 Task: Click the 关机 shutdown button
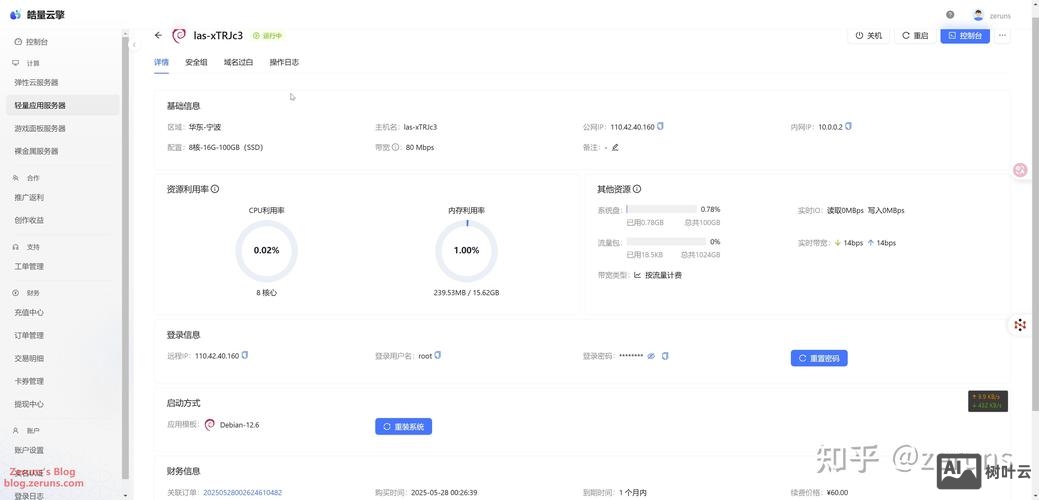tap(868, 35)
